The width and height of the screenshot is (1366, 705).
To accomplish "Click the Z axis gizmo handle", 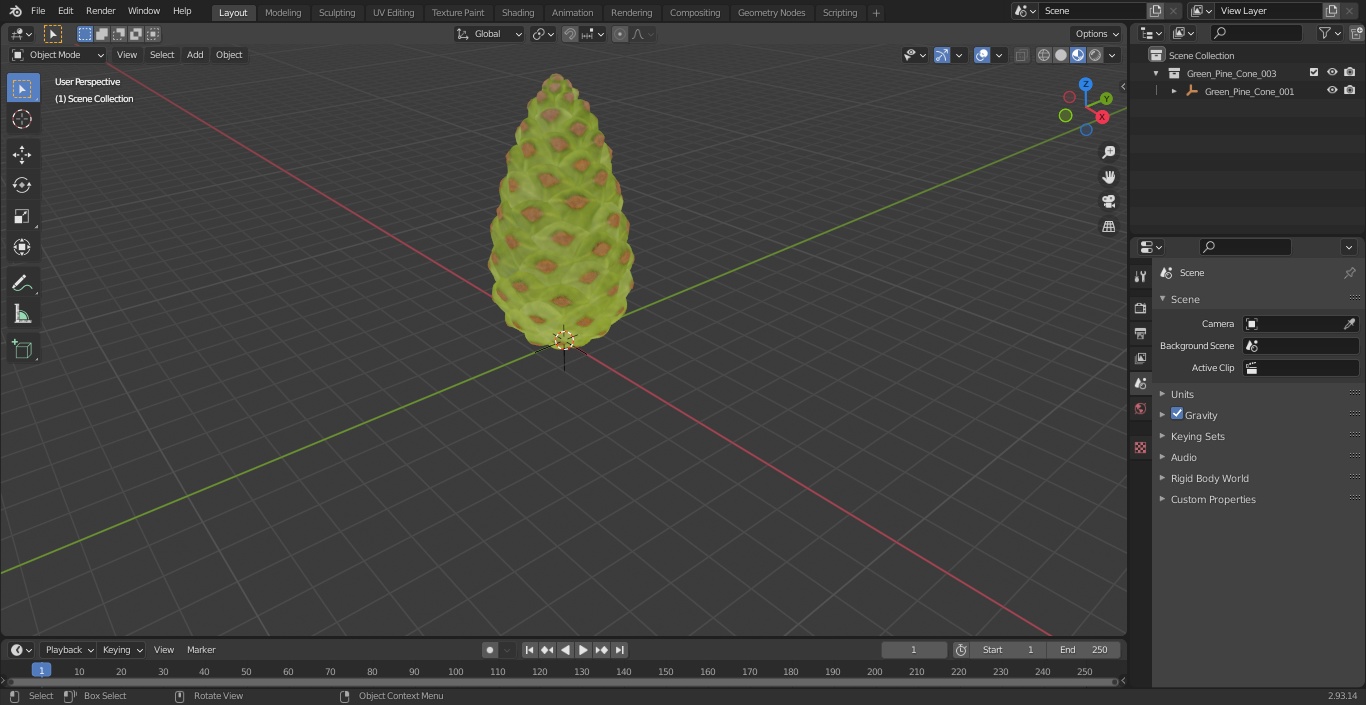I will pyautogui.click(x=1086, y=85).
